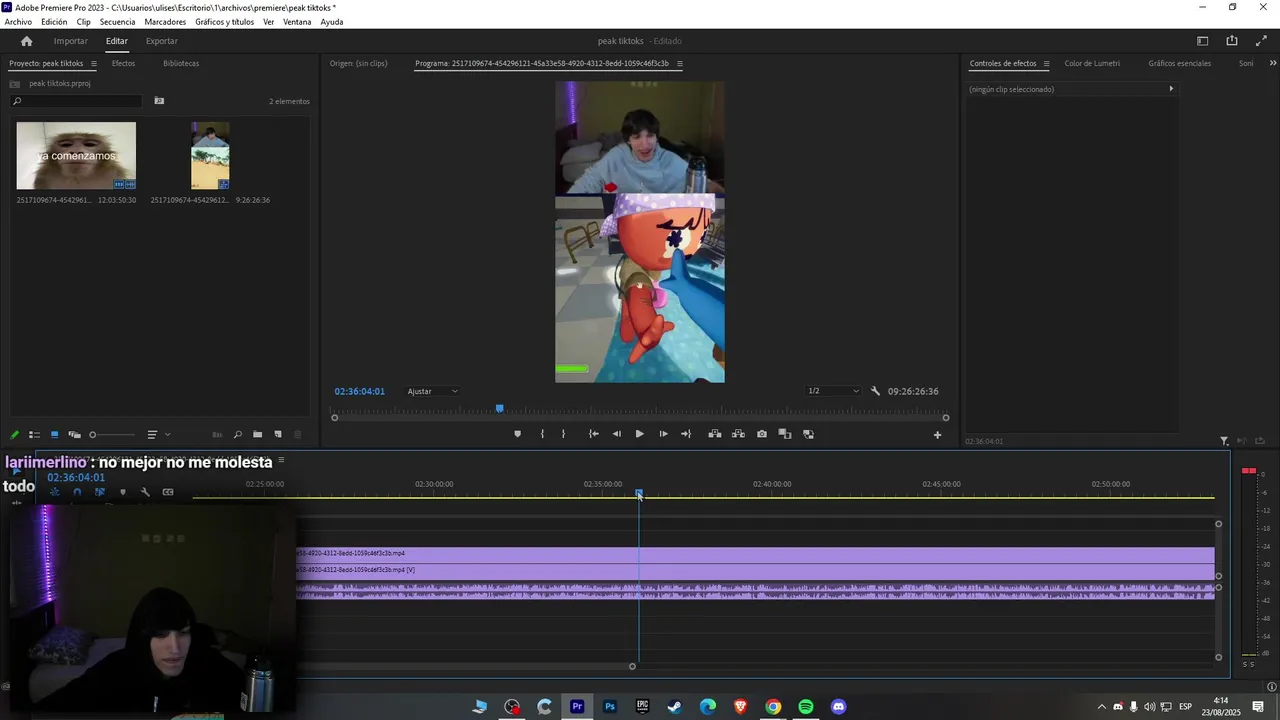Expand the Effect Controls timeline arrow
Screen dimensions: 1280x720
(1171, 89)
